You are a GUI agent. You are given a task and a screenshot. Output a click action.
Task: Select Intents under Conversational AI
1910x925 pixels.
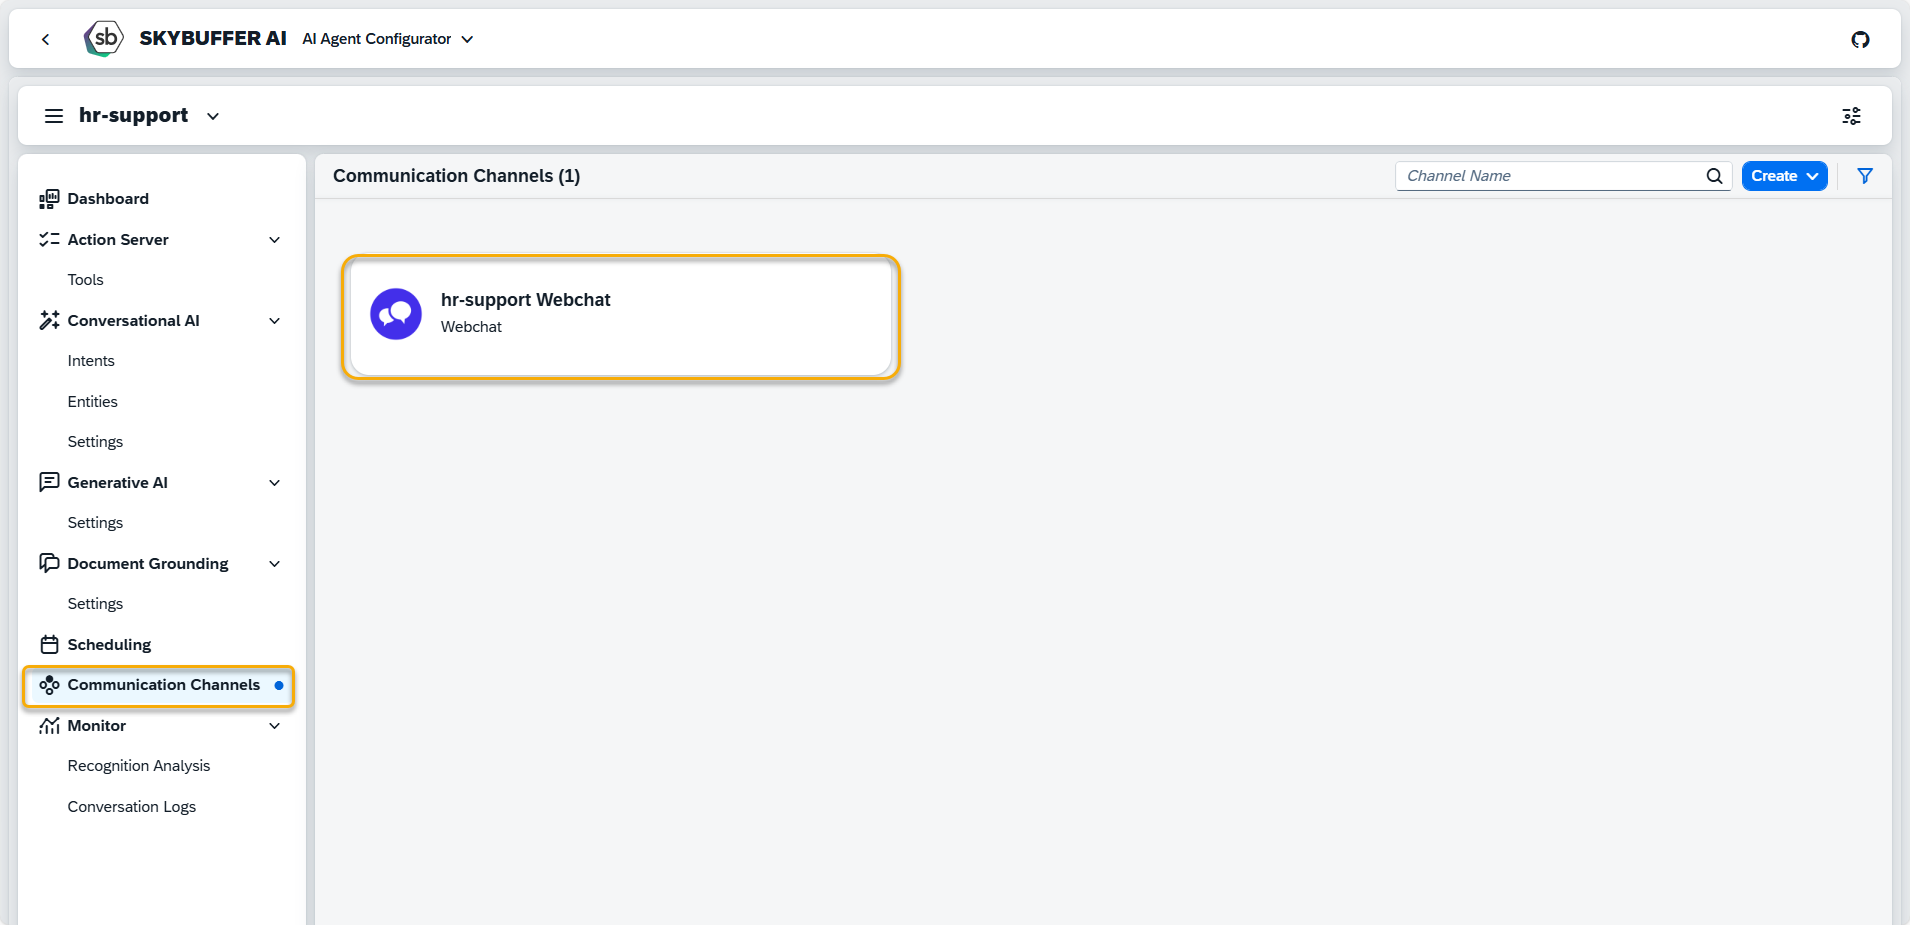[91, 361]
